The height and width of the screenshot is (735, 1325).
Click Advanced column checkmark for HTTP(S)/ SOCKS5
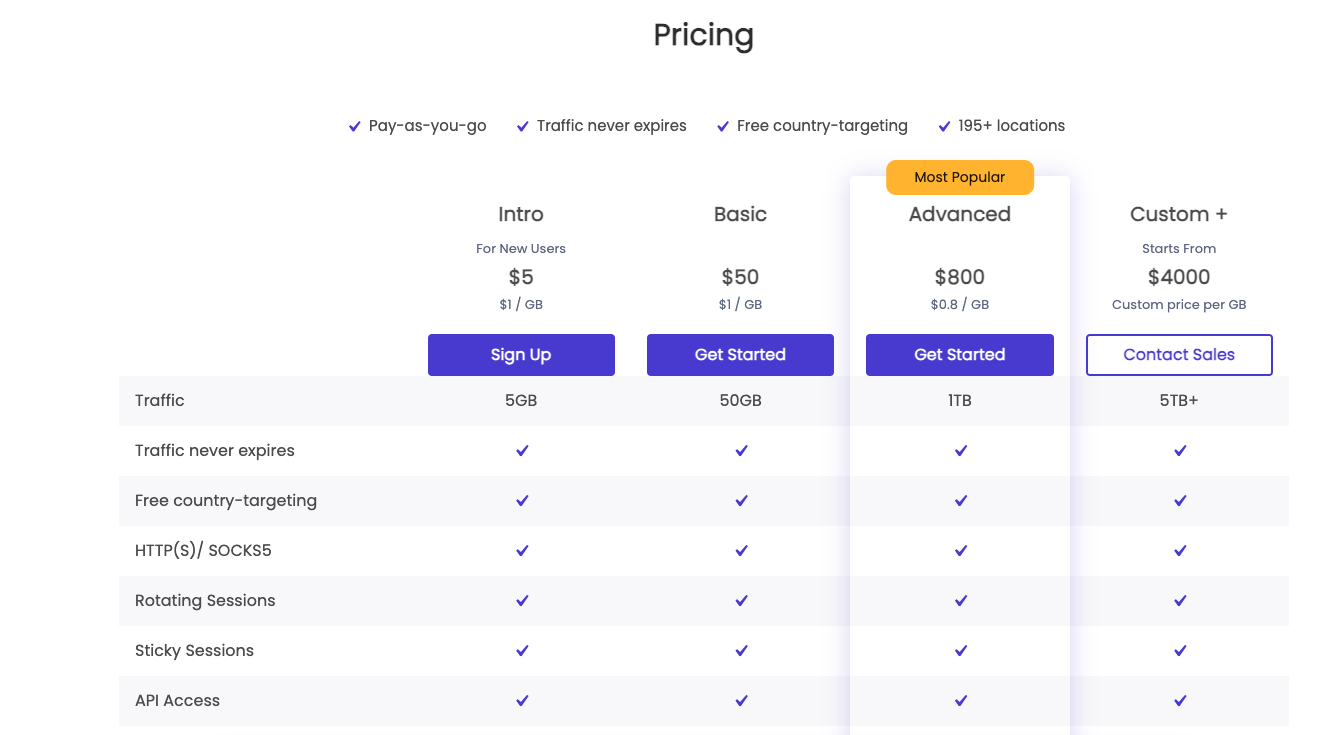point(960,551)
